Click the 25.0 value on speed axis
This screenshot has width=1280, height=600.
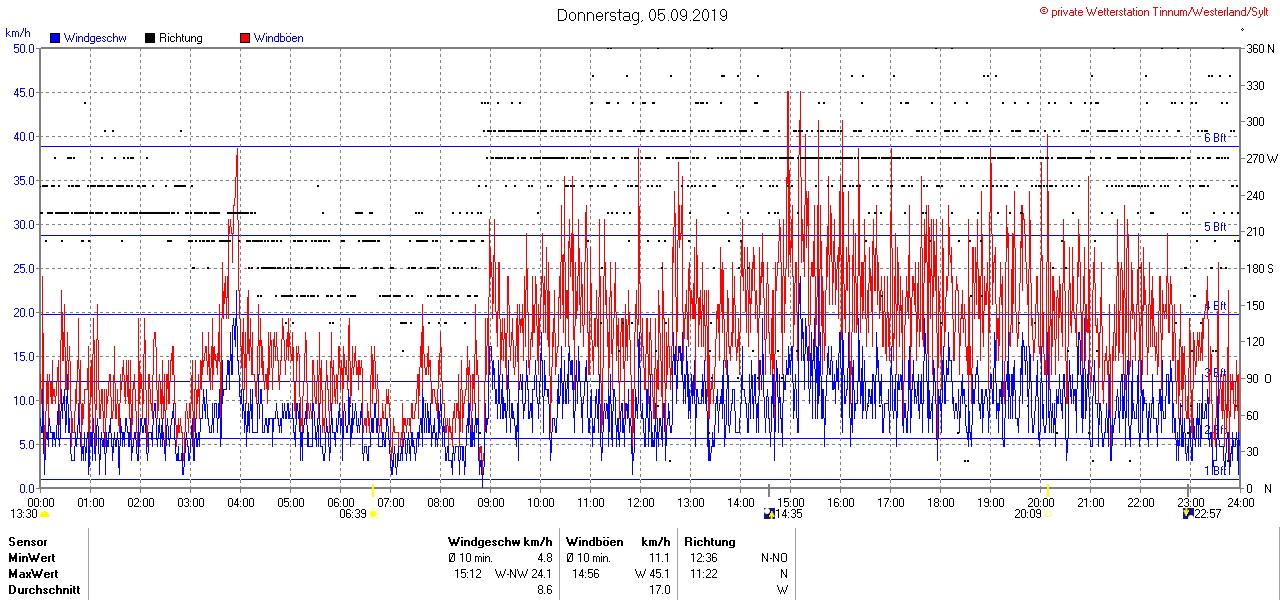24,268
